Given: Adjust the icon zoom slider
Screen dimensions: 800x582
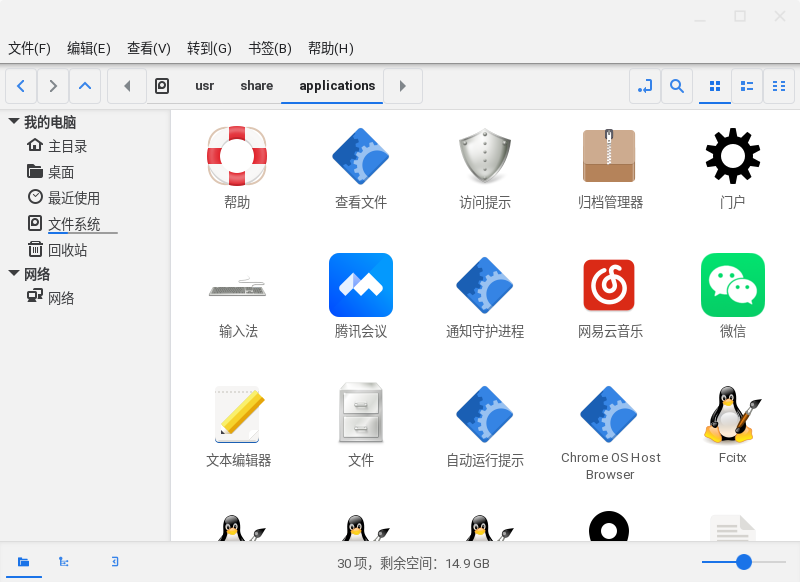Looking at the screenshot, I should (743, 562).
